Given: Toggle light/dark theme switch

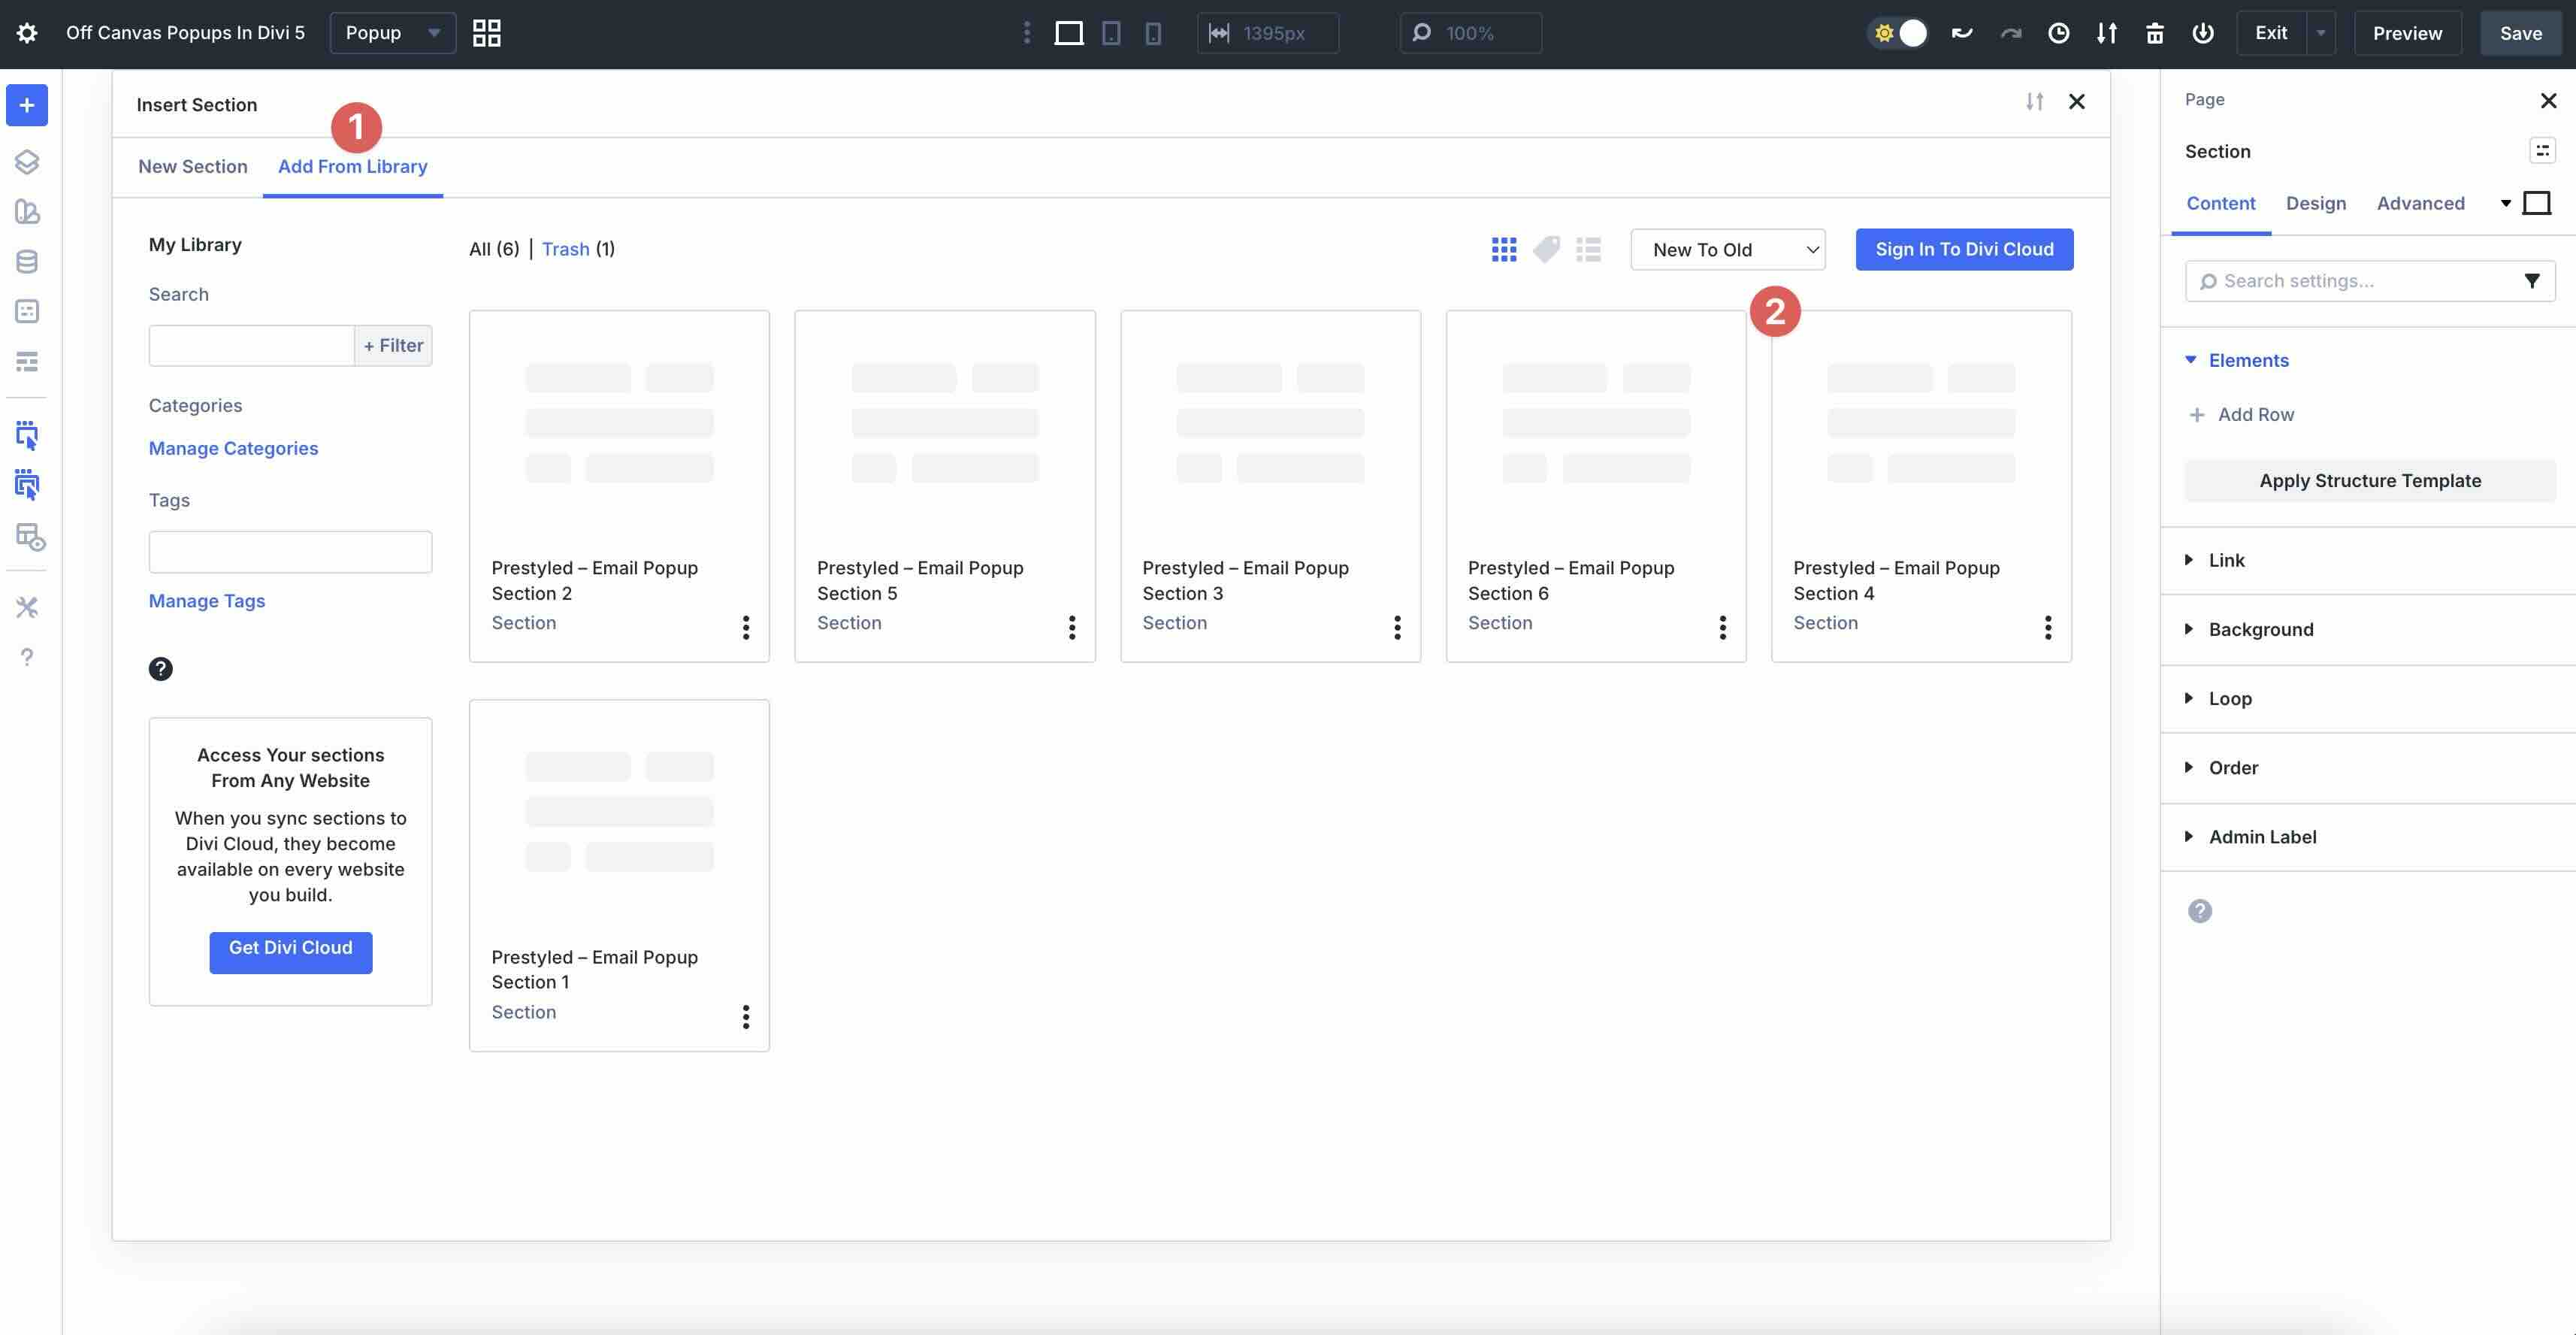Looking at the screenshot, I should 1898,33.
